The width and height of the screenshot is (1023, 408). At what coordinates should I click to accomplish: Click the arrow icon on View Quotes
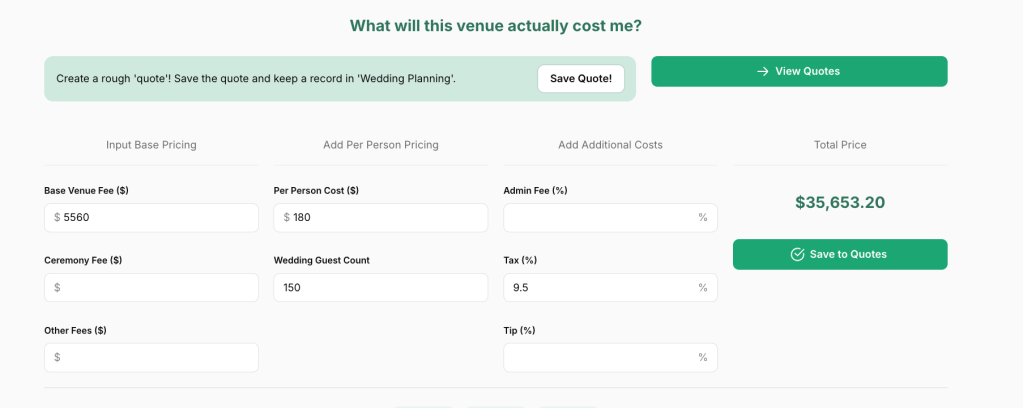(762, 71)
